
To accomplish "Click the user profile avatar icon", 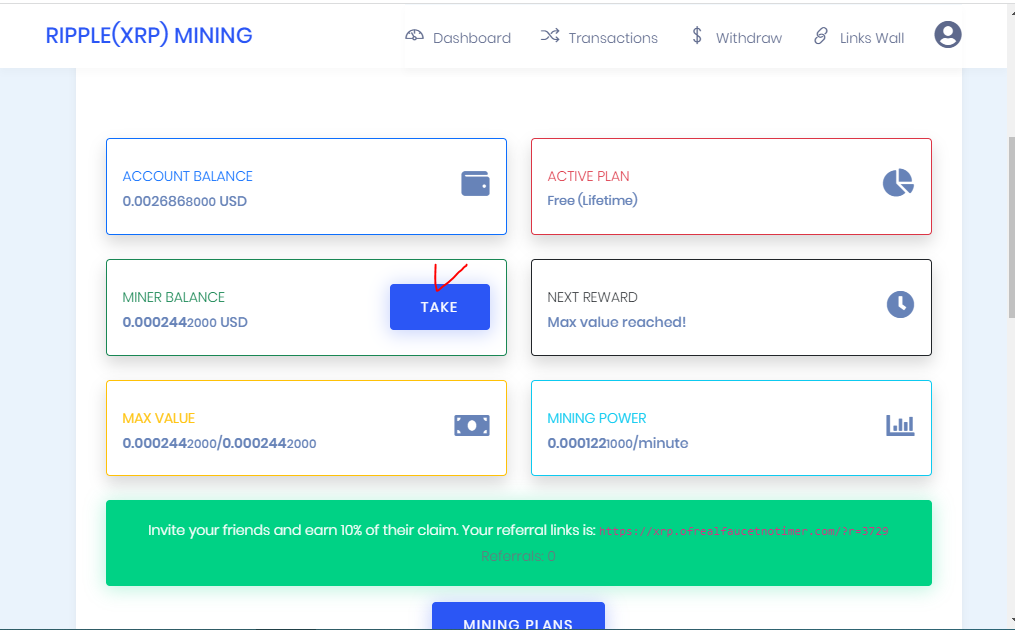I will click(948, 35).
